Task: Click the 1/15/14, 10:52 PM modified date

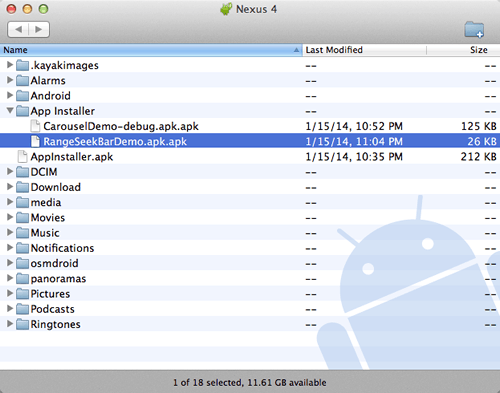Action: pyautogui.click(x=354, y=126)
